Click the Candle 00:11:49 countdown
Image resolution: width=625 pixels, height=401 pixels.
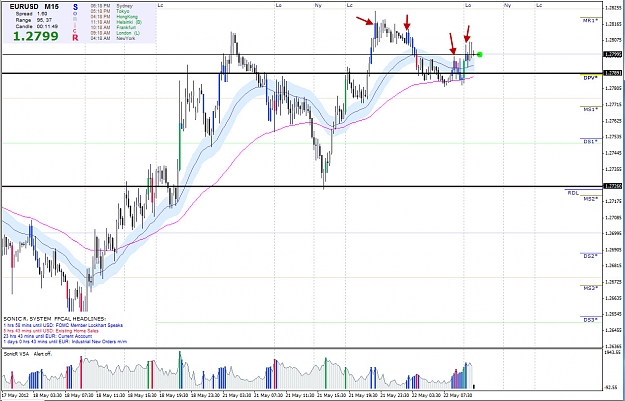36,26
